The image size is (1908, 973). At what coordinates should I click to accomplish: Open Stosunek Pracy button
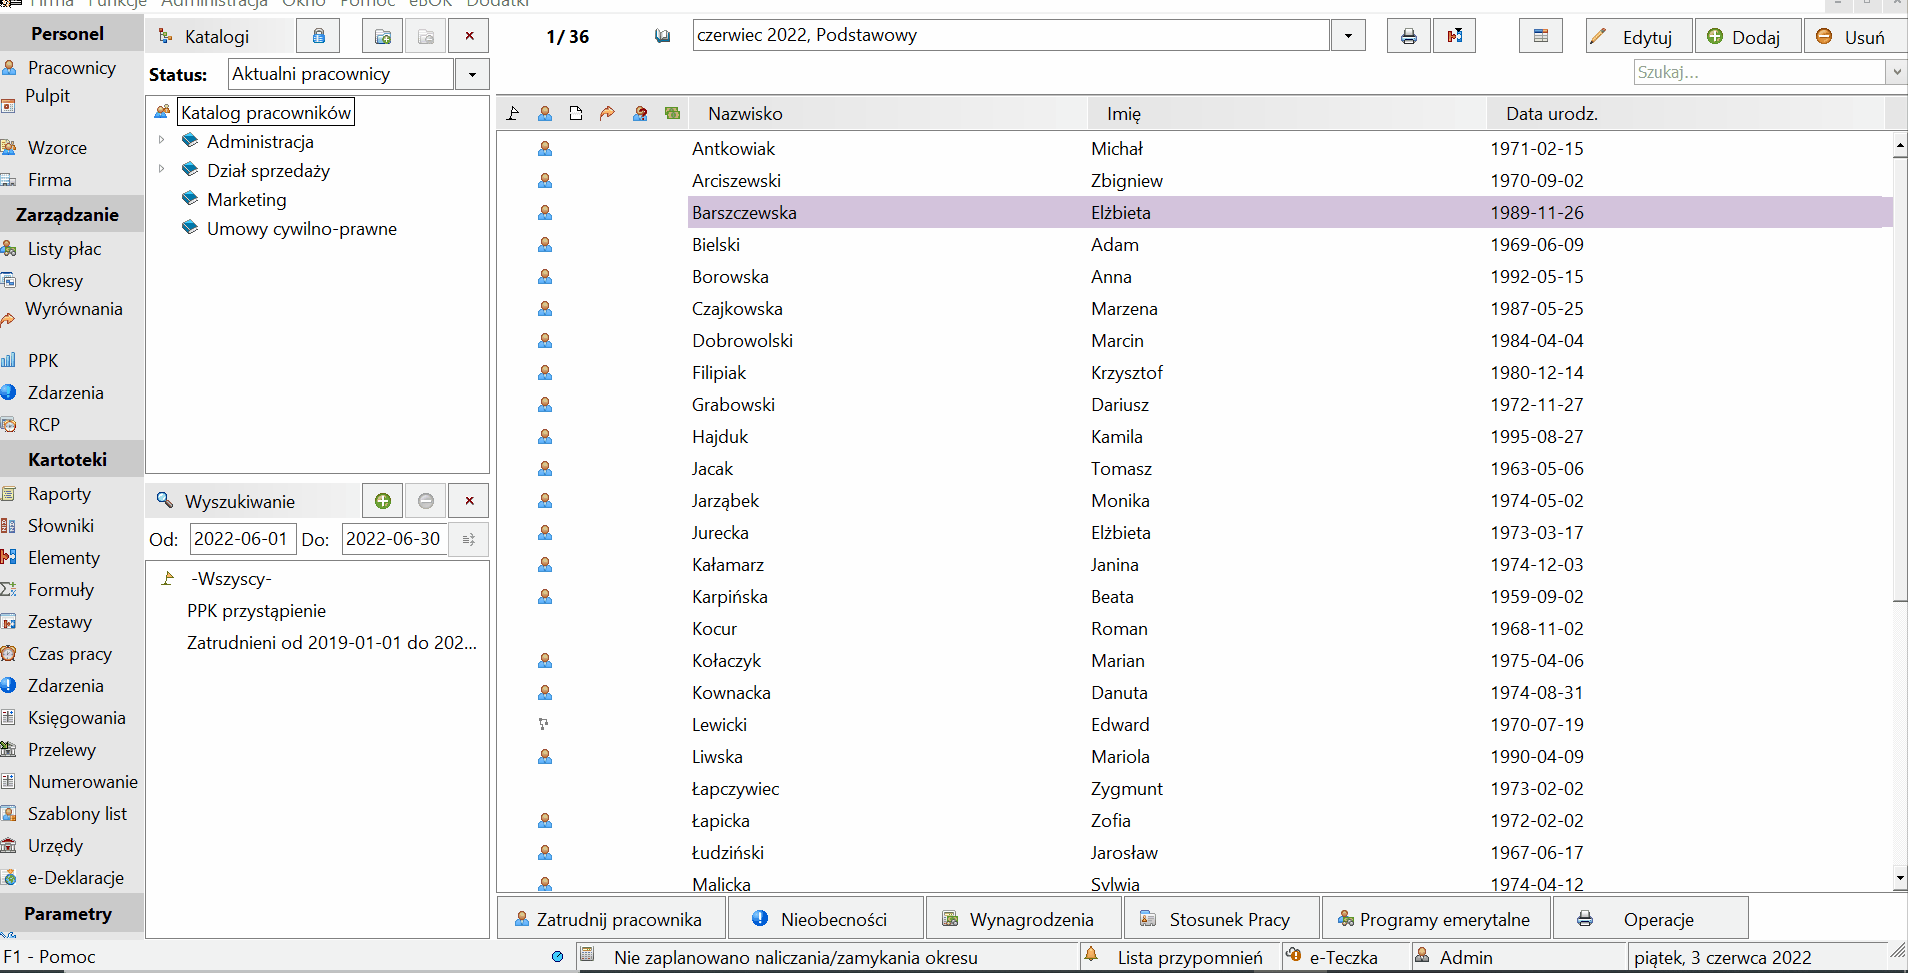(x=1220, y=919)
